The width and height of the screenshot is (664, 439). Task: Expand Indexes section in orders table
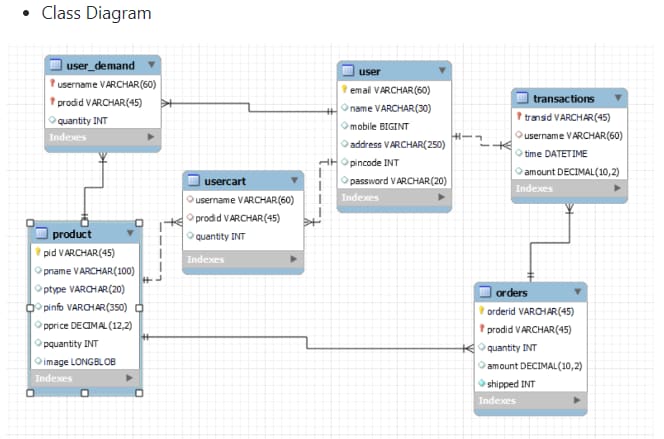574,401
